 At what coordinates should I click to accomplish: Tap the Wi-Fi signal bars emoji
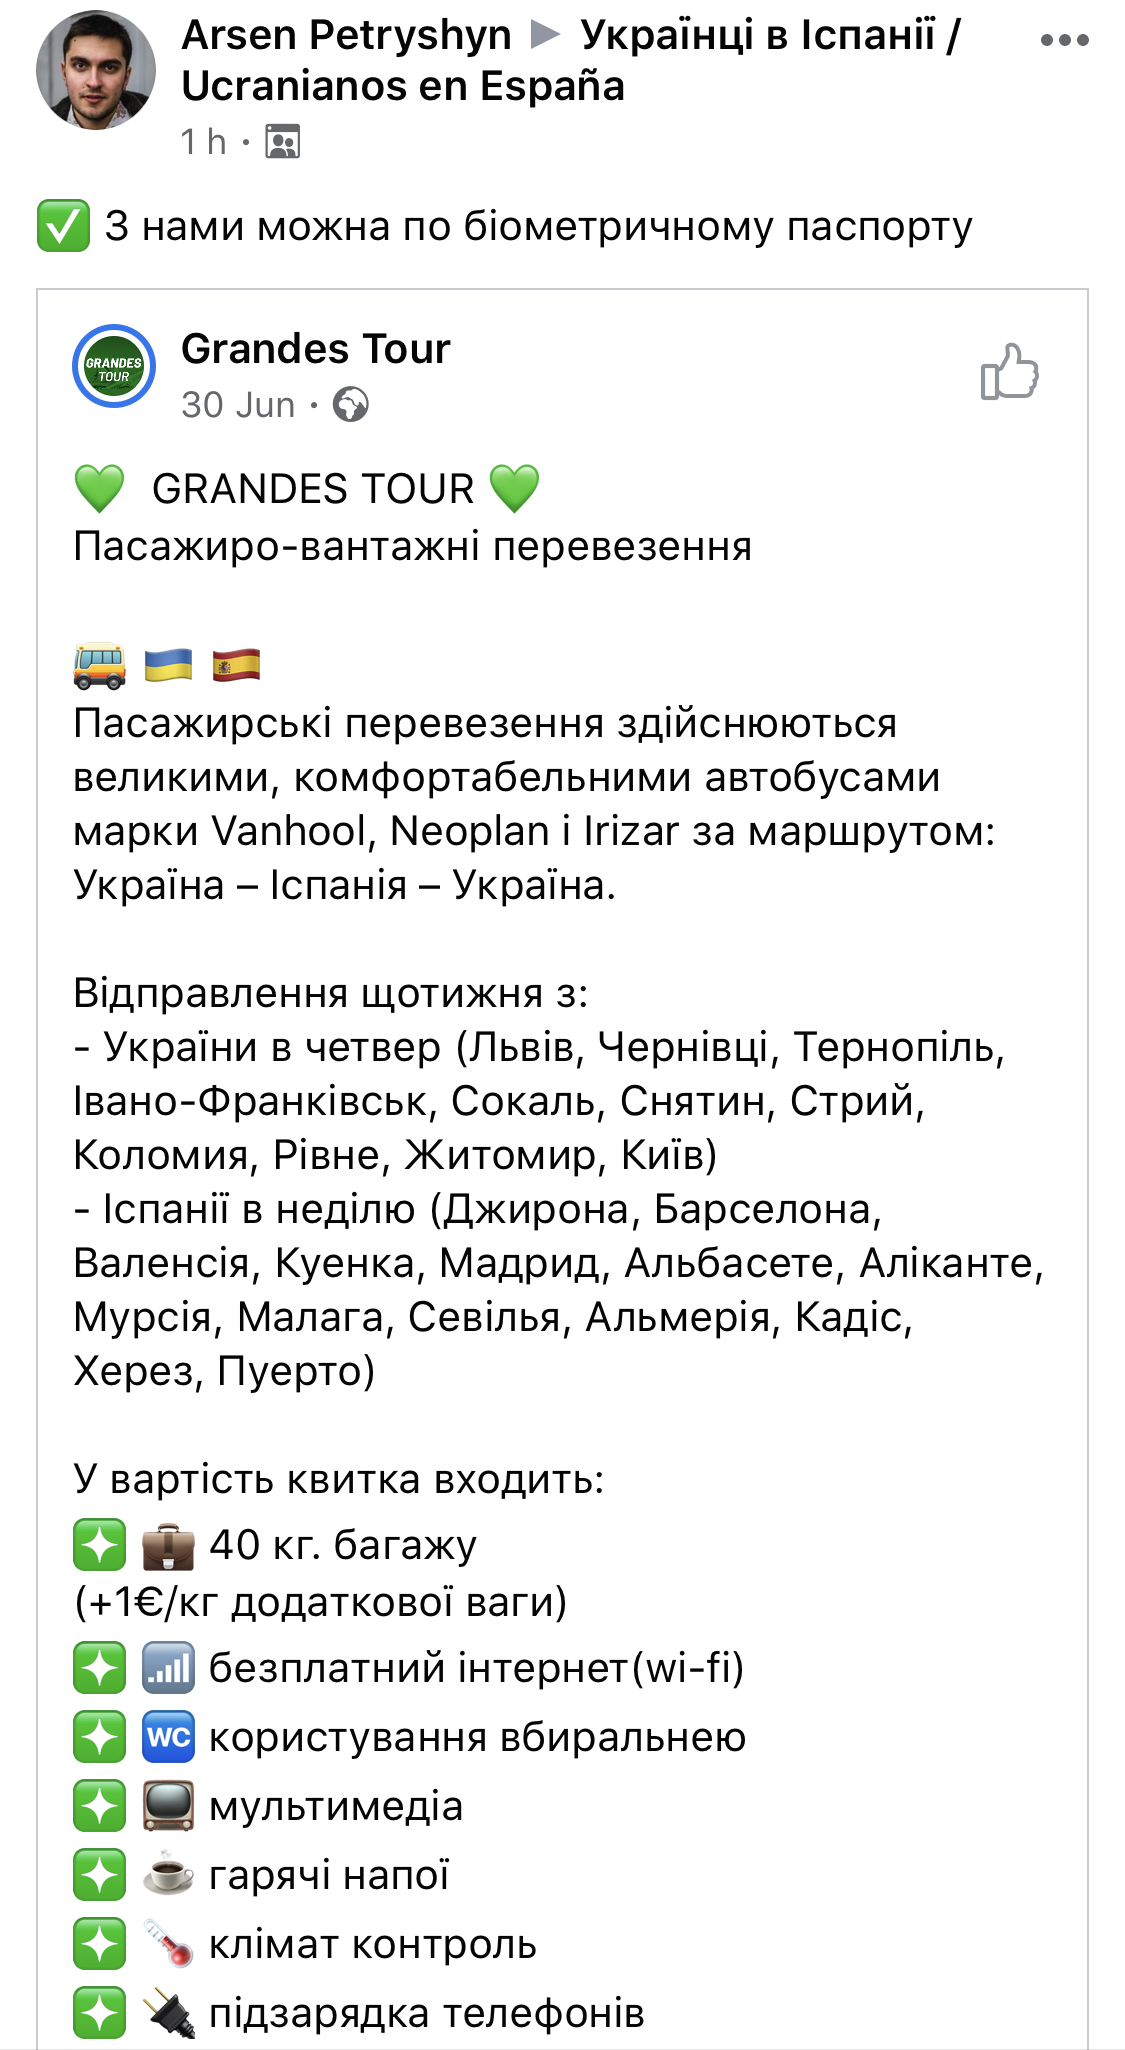point(168,1668)
